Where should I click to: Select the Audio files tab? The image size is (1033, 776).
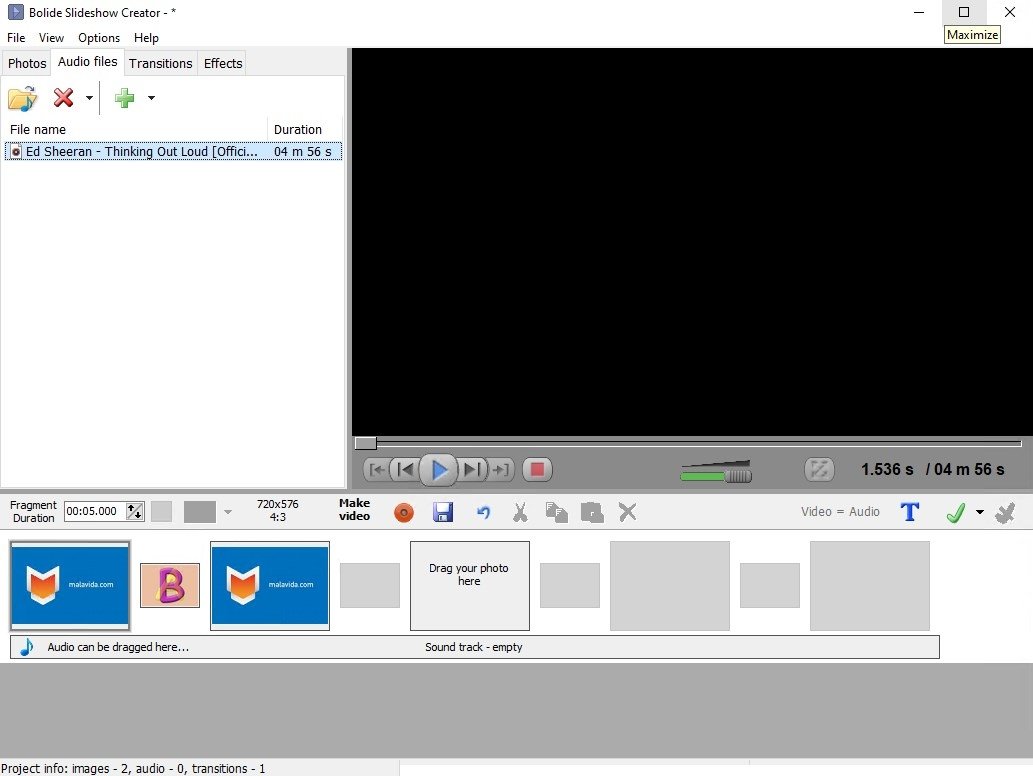(88, 62)
